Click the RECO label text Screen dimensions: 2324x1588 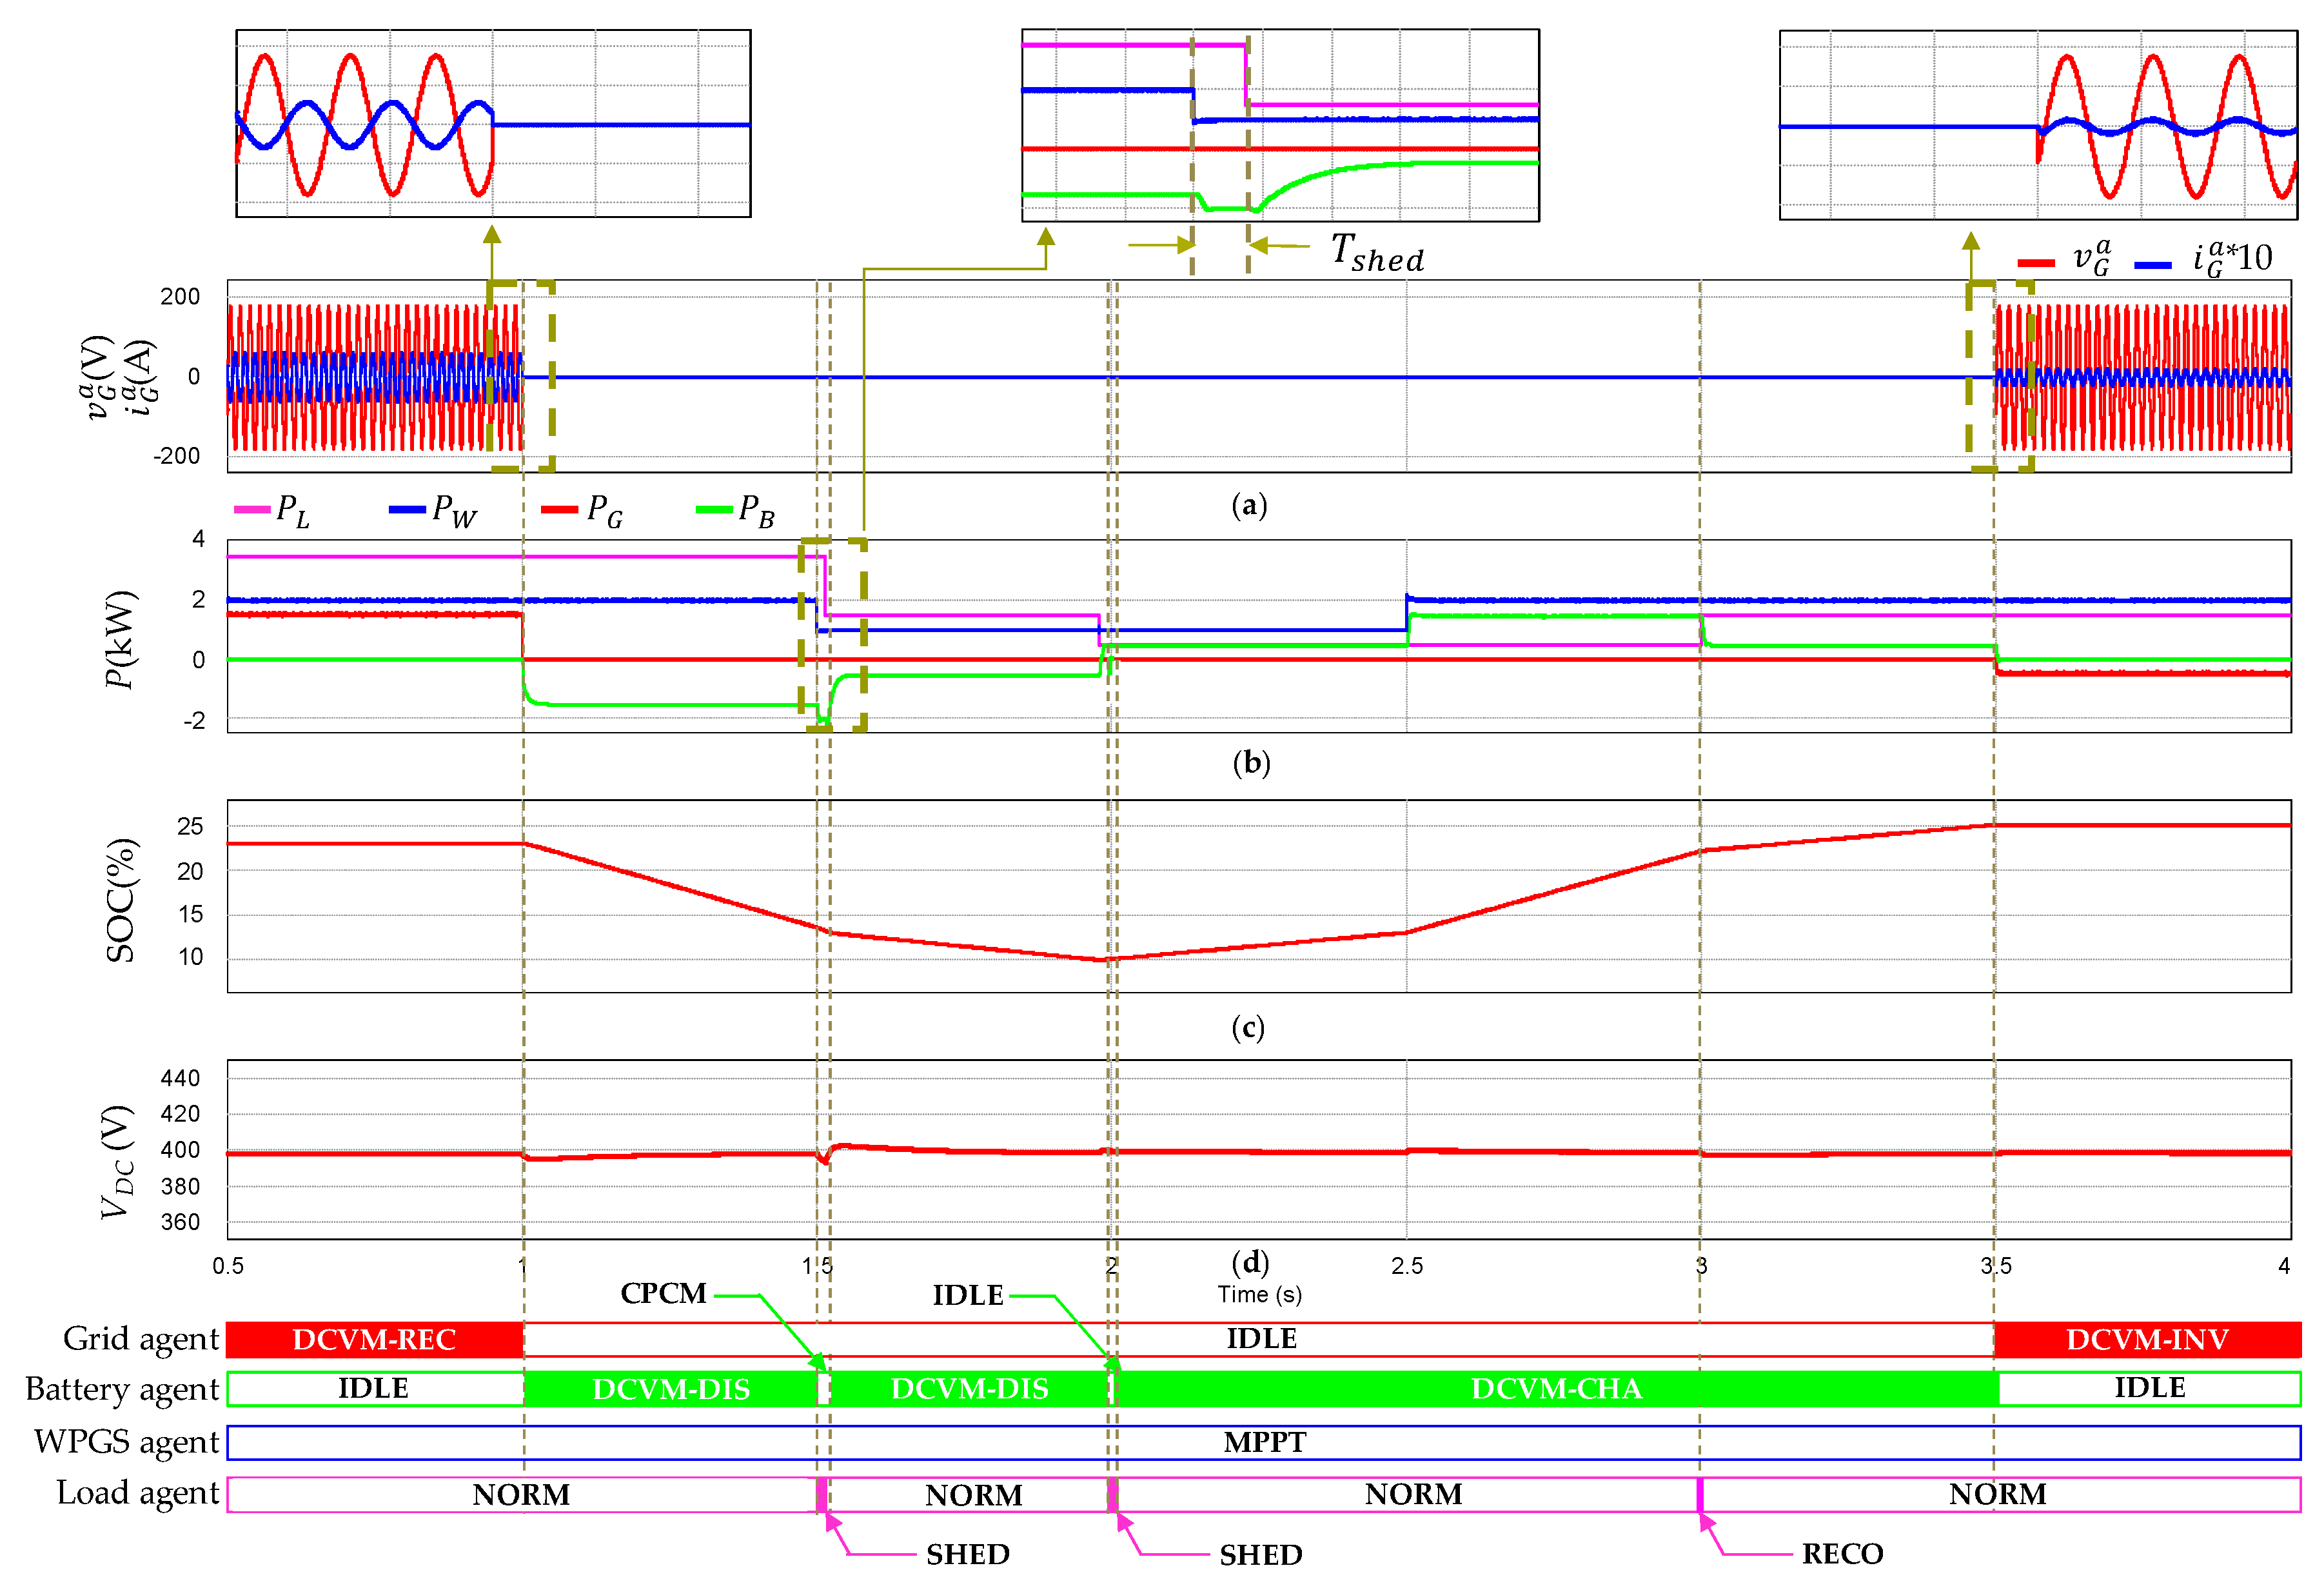pyautogui.click(x=1842, y=1553)
